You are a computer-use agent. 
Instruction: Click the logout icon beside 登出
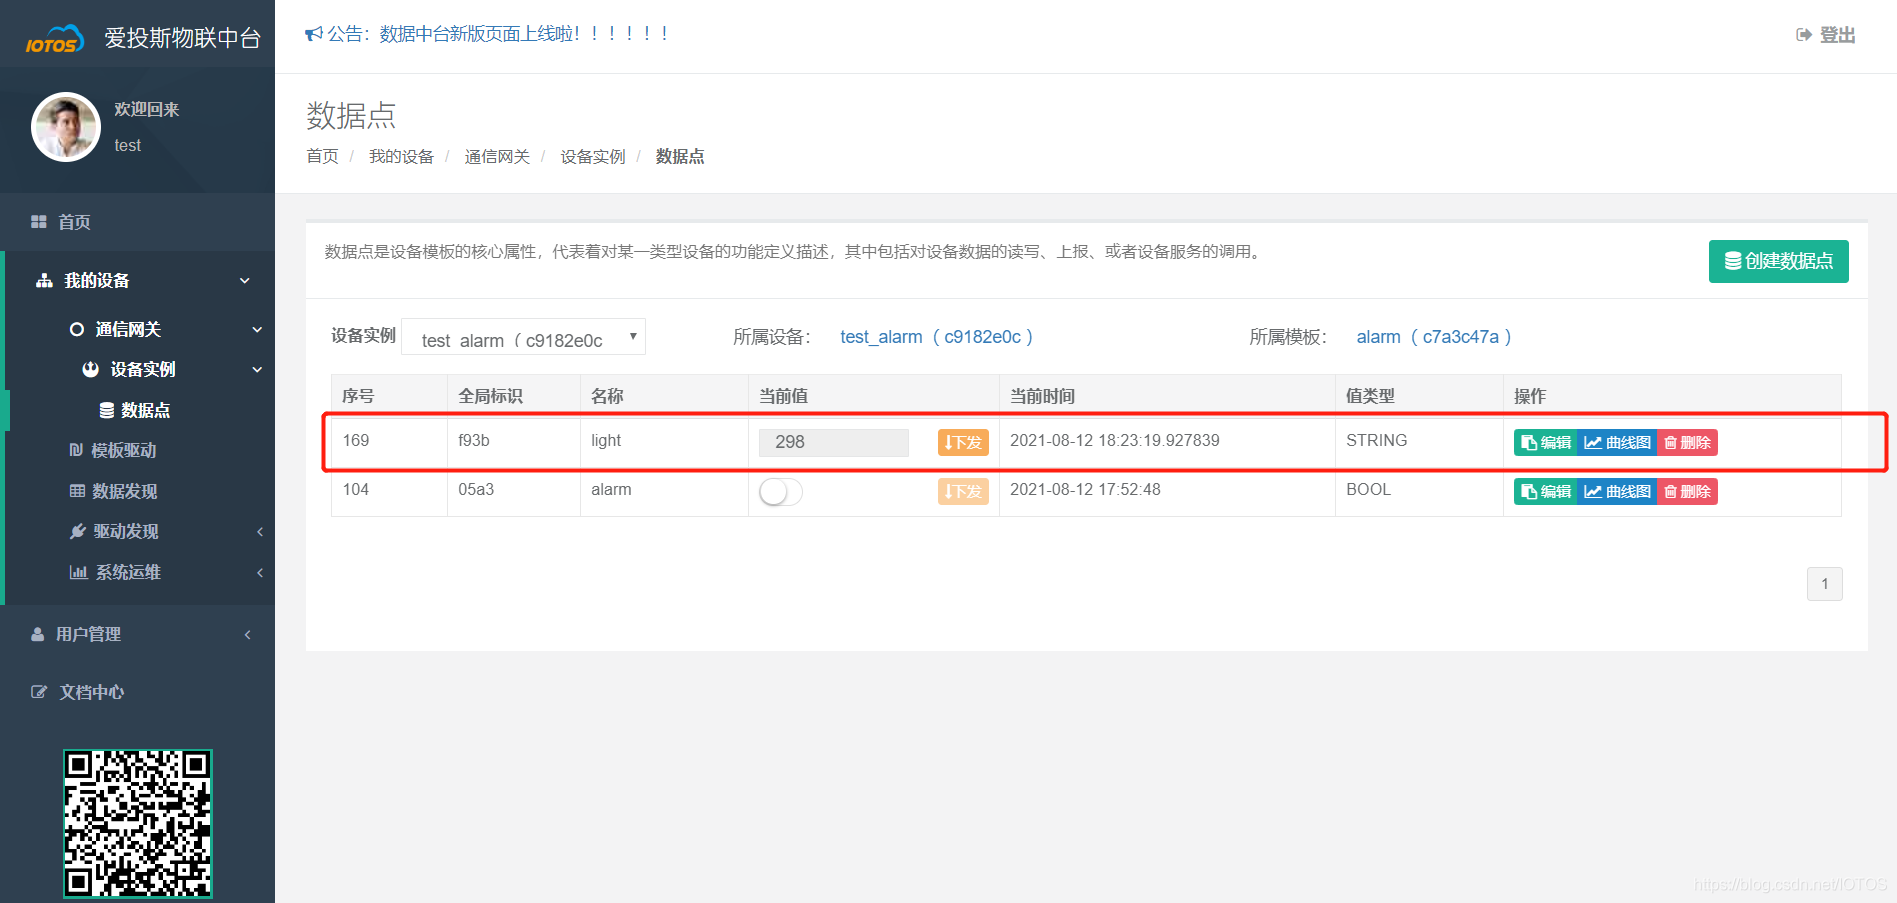[1802, 33]
